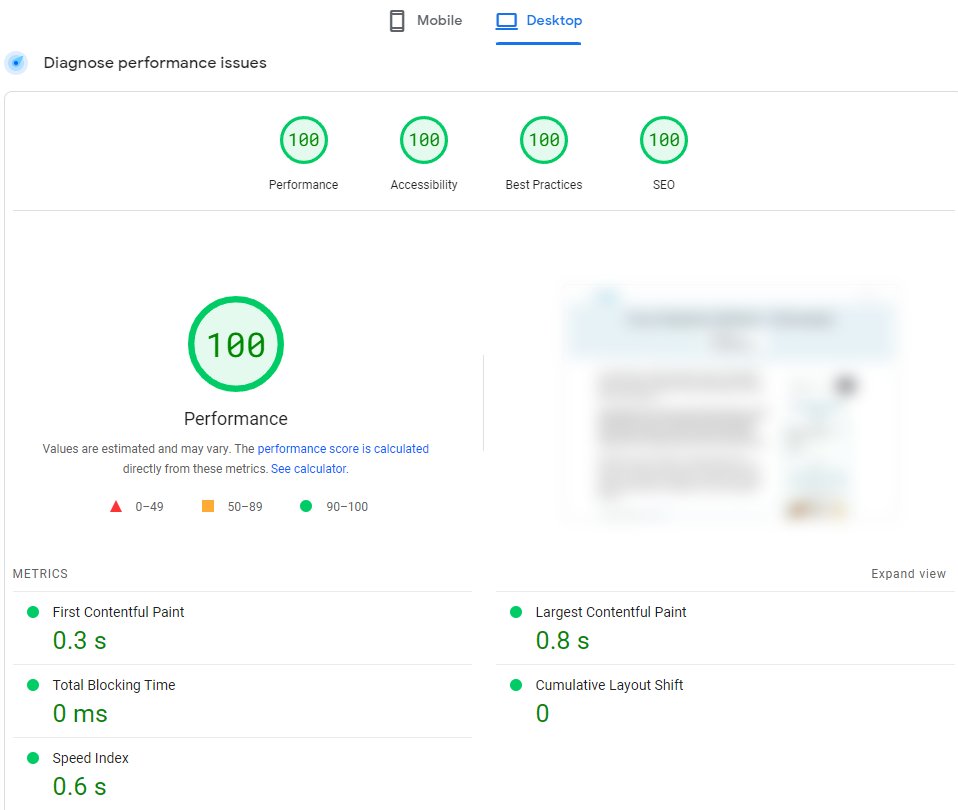Open the SEO score gauge

[664, 140]
